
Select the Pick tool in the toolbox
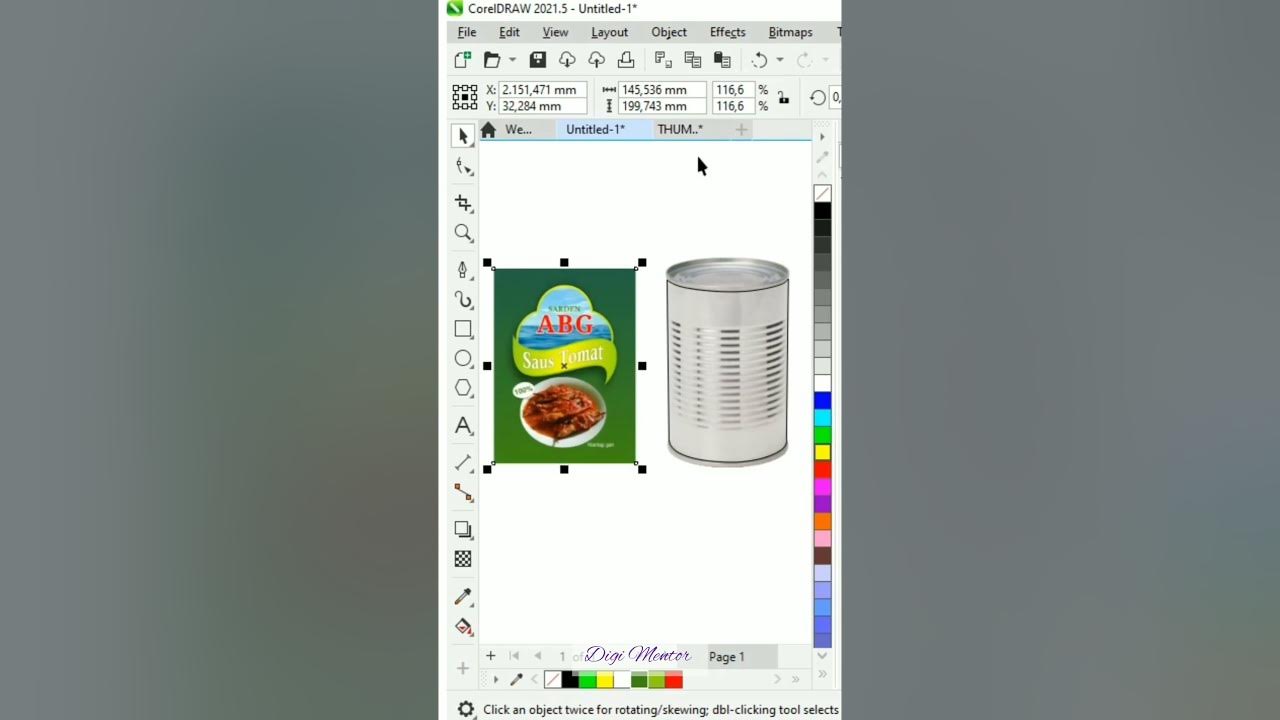(463, 136)
